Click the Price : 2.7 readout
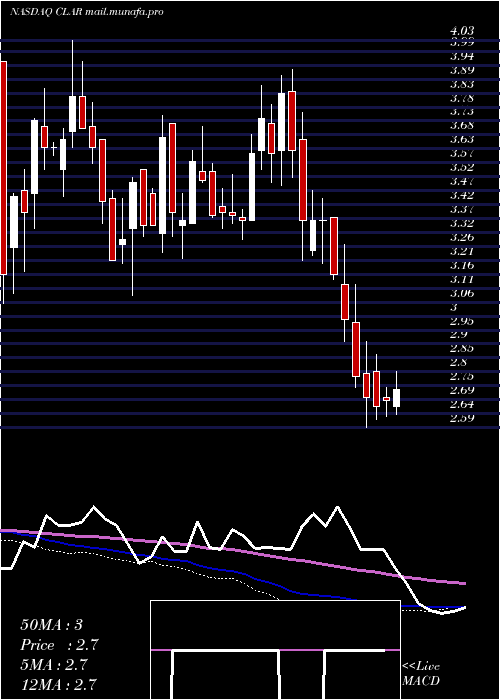 click(59, 645)
